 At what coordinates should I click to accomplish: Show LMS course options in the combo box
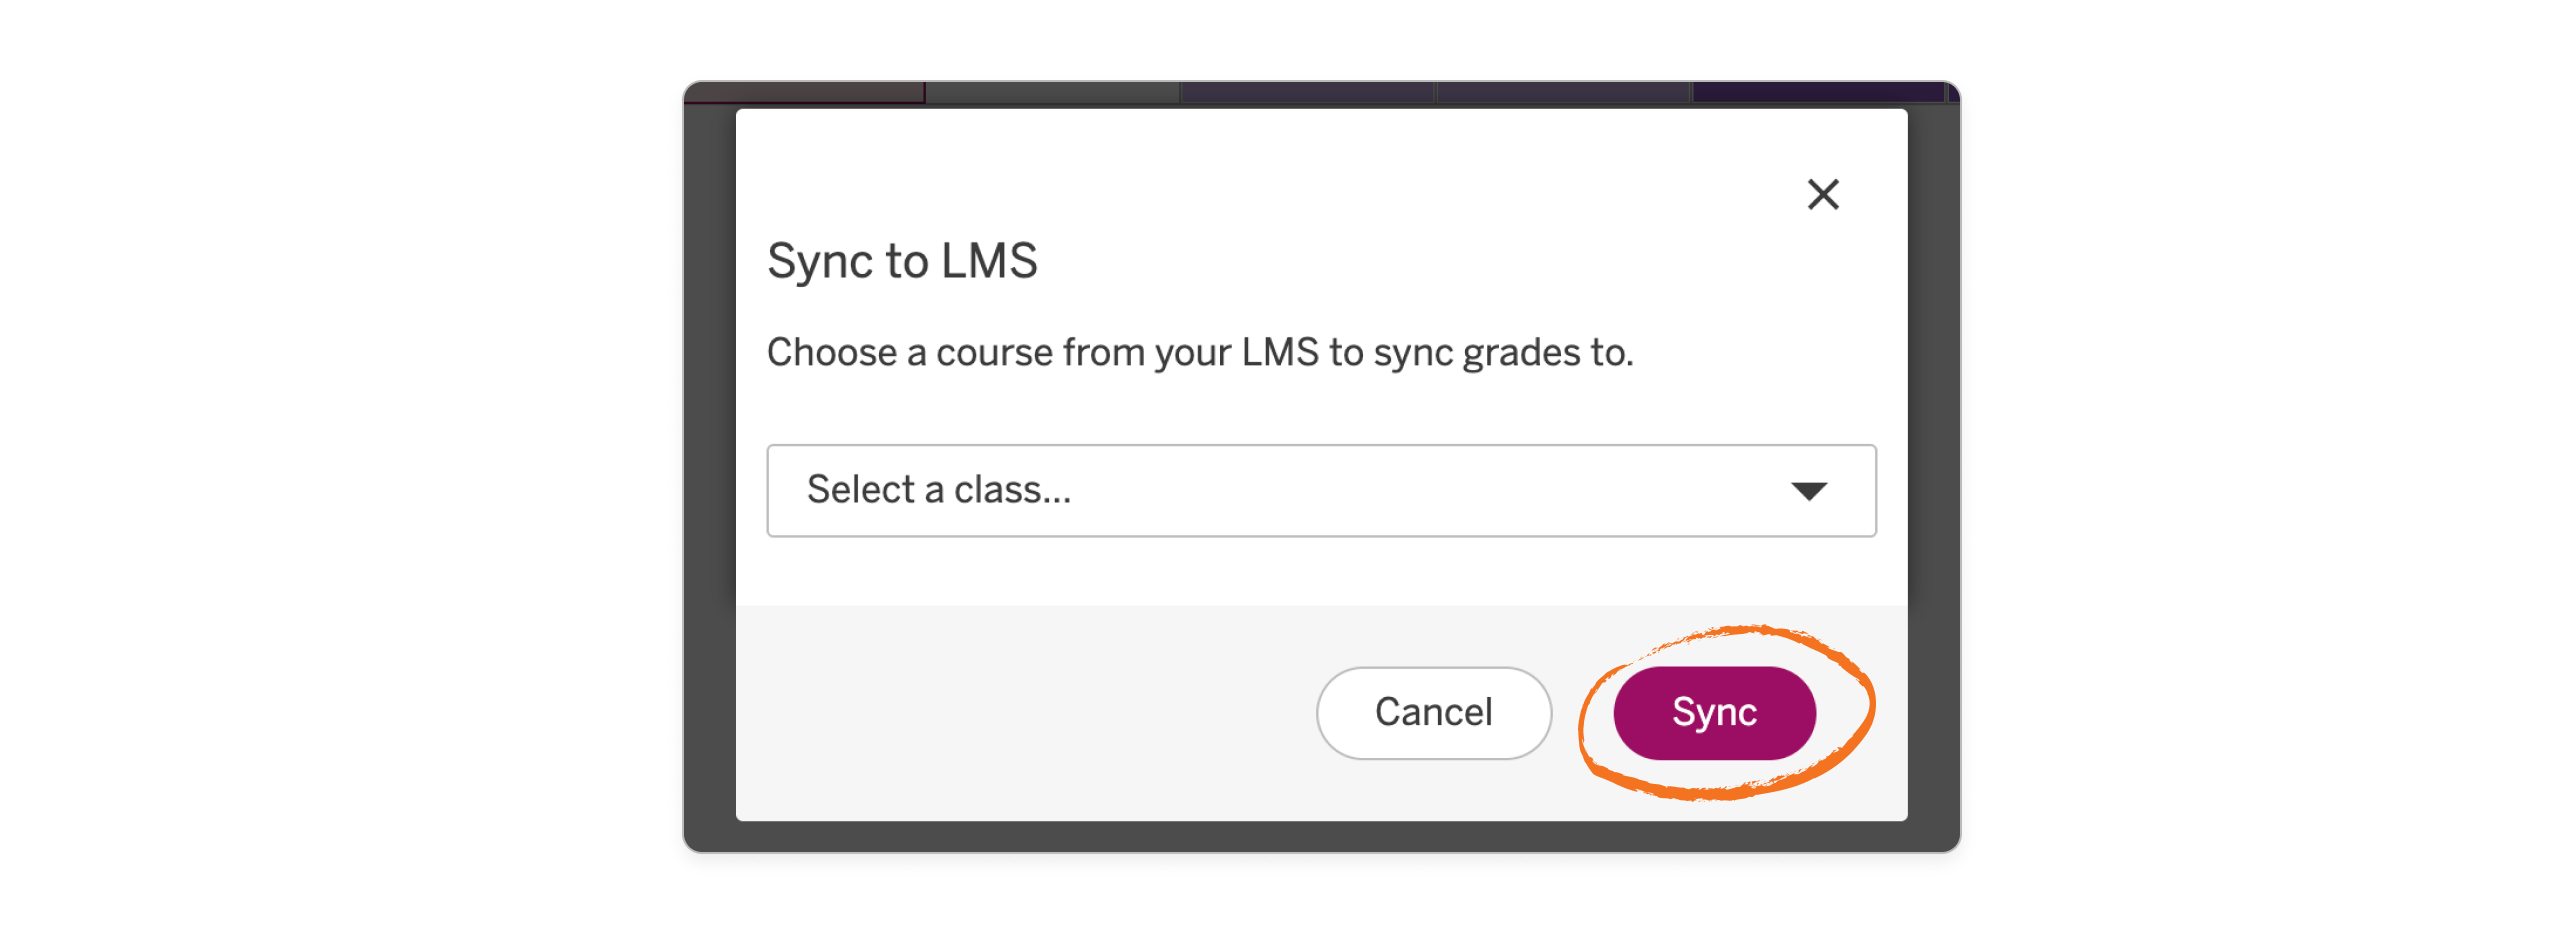coord(1320,490)
